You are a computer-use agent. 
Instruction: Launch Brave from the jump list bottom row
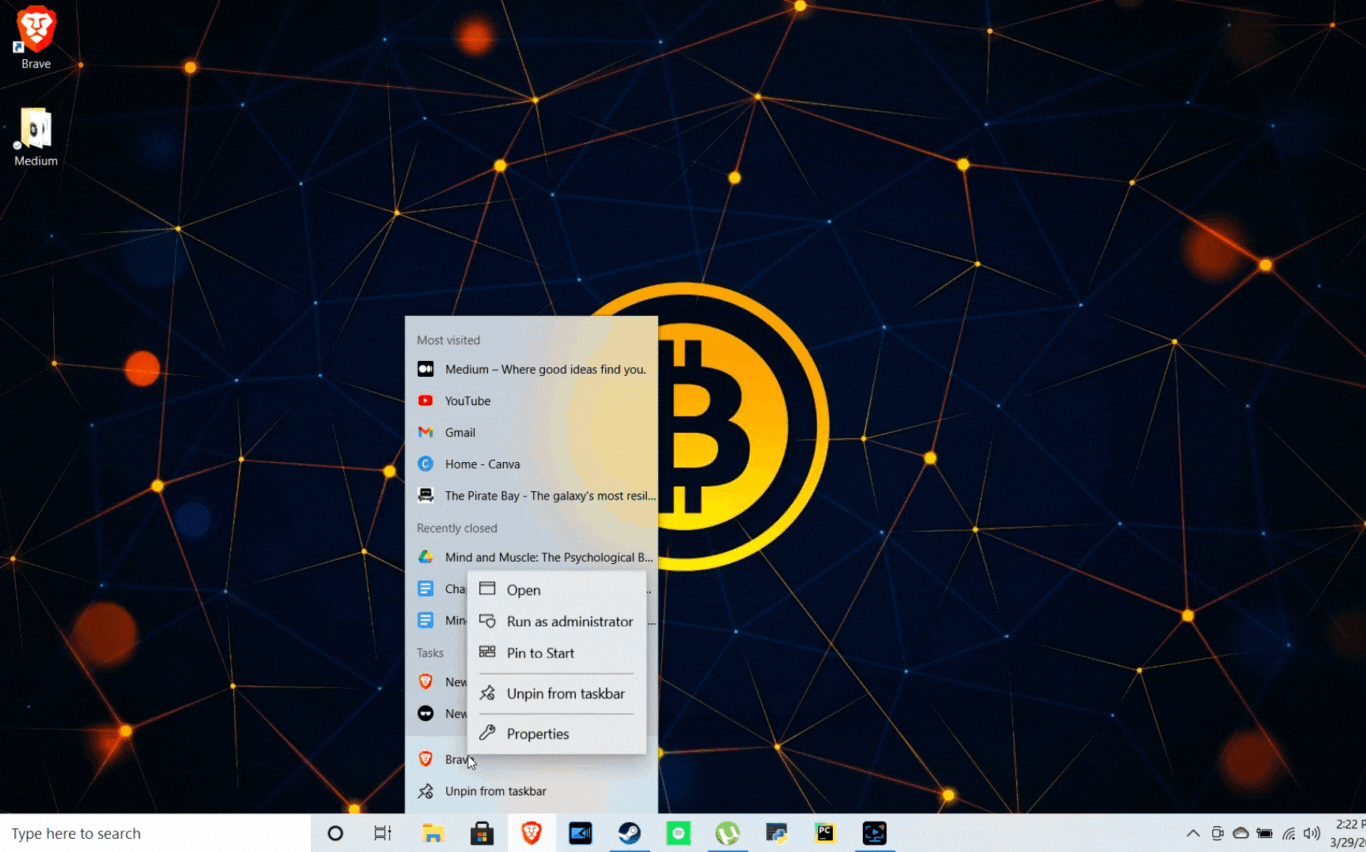point(437,760)
